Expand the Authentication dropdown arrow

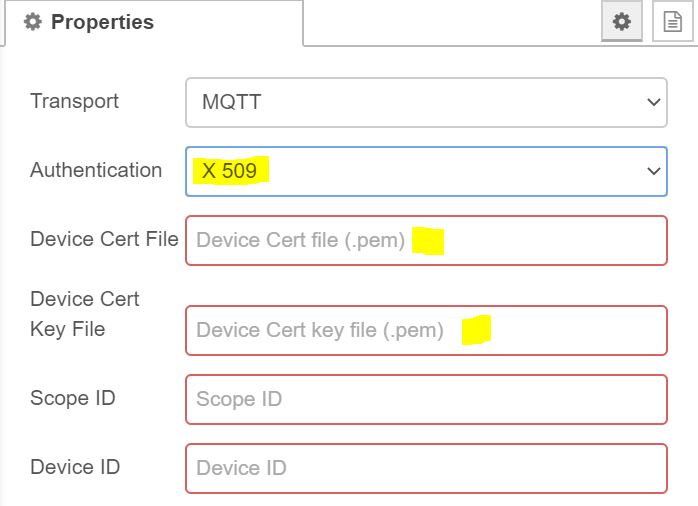pos(653,171)
